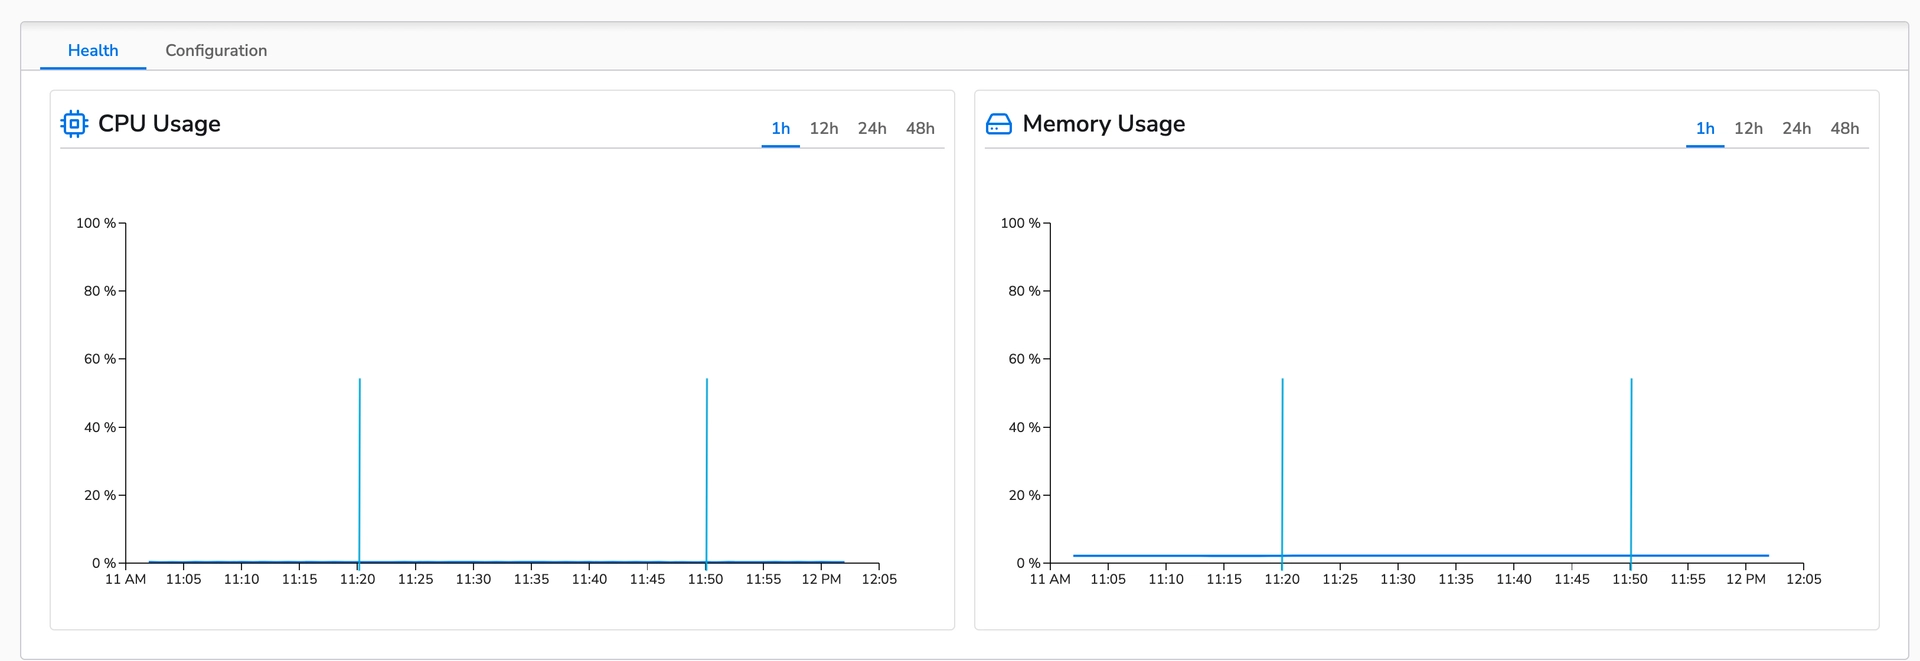Viewport: 1920px width, 661px height.
Task: Select 12h range for Memory Usage
Action: pos(1748,128)
